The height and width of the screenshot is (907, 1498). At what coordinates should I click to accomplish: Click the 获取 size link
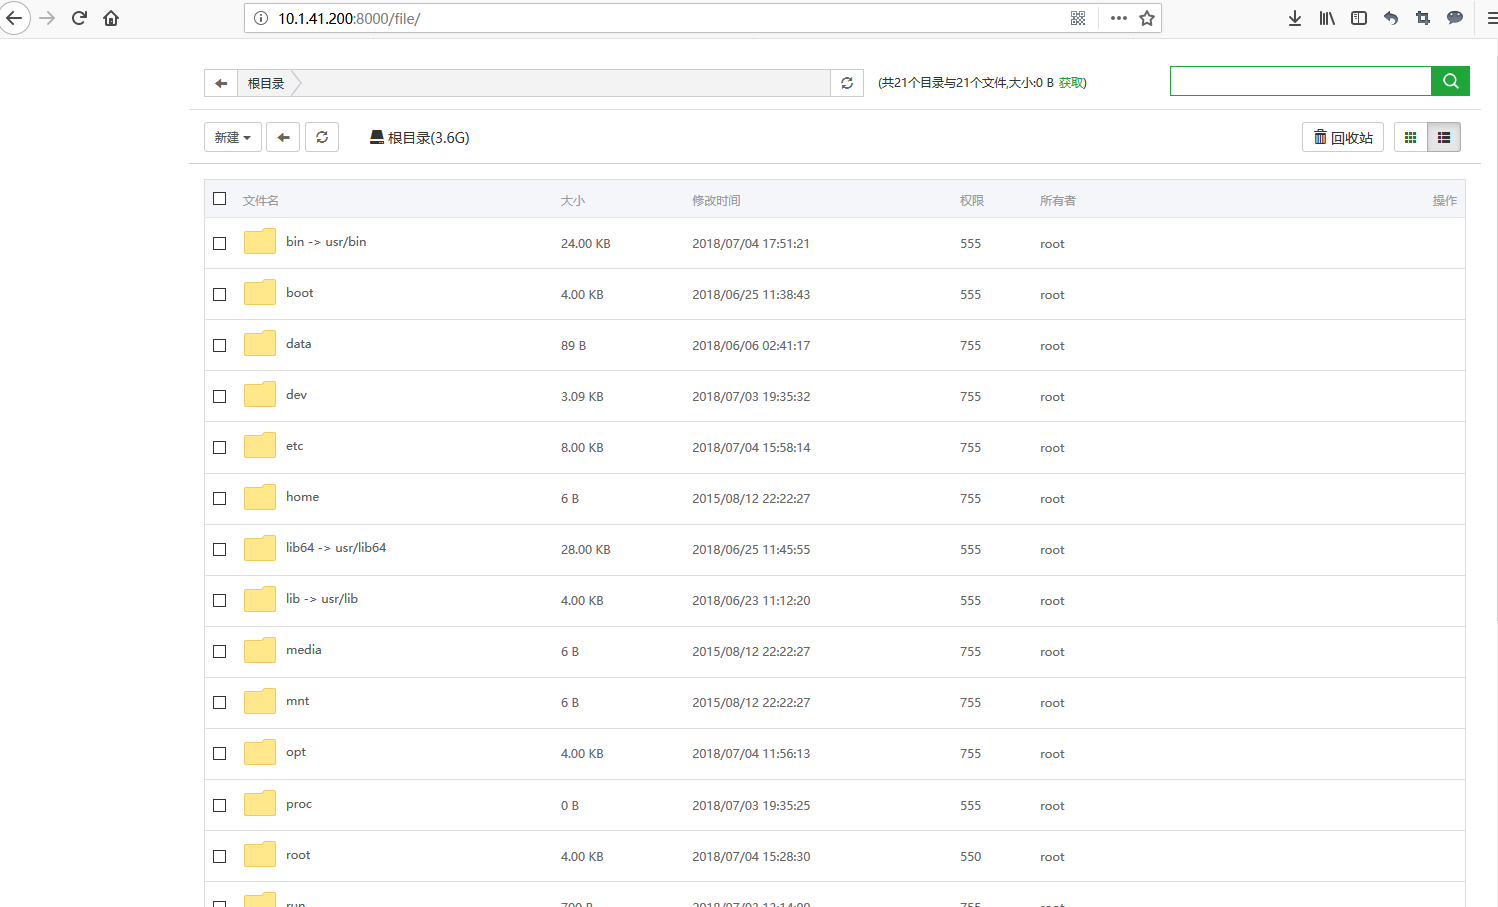tap(1071, 83)
